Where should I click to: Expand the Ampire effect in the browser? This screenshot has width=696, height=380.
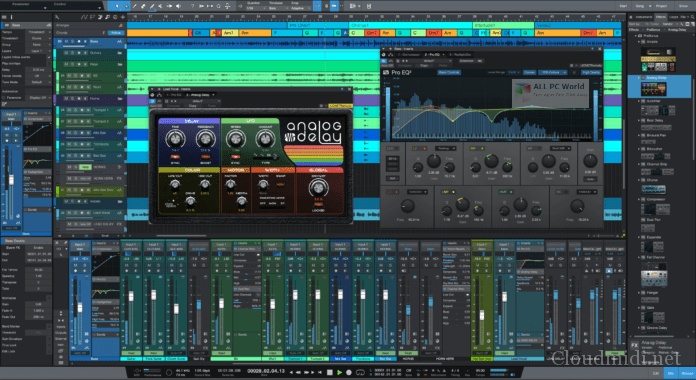click(x=640, y=41)
